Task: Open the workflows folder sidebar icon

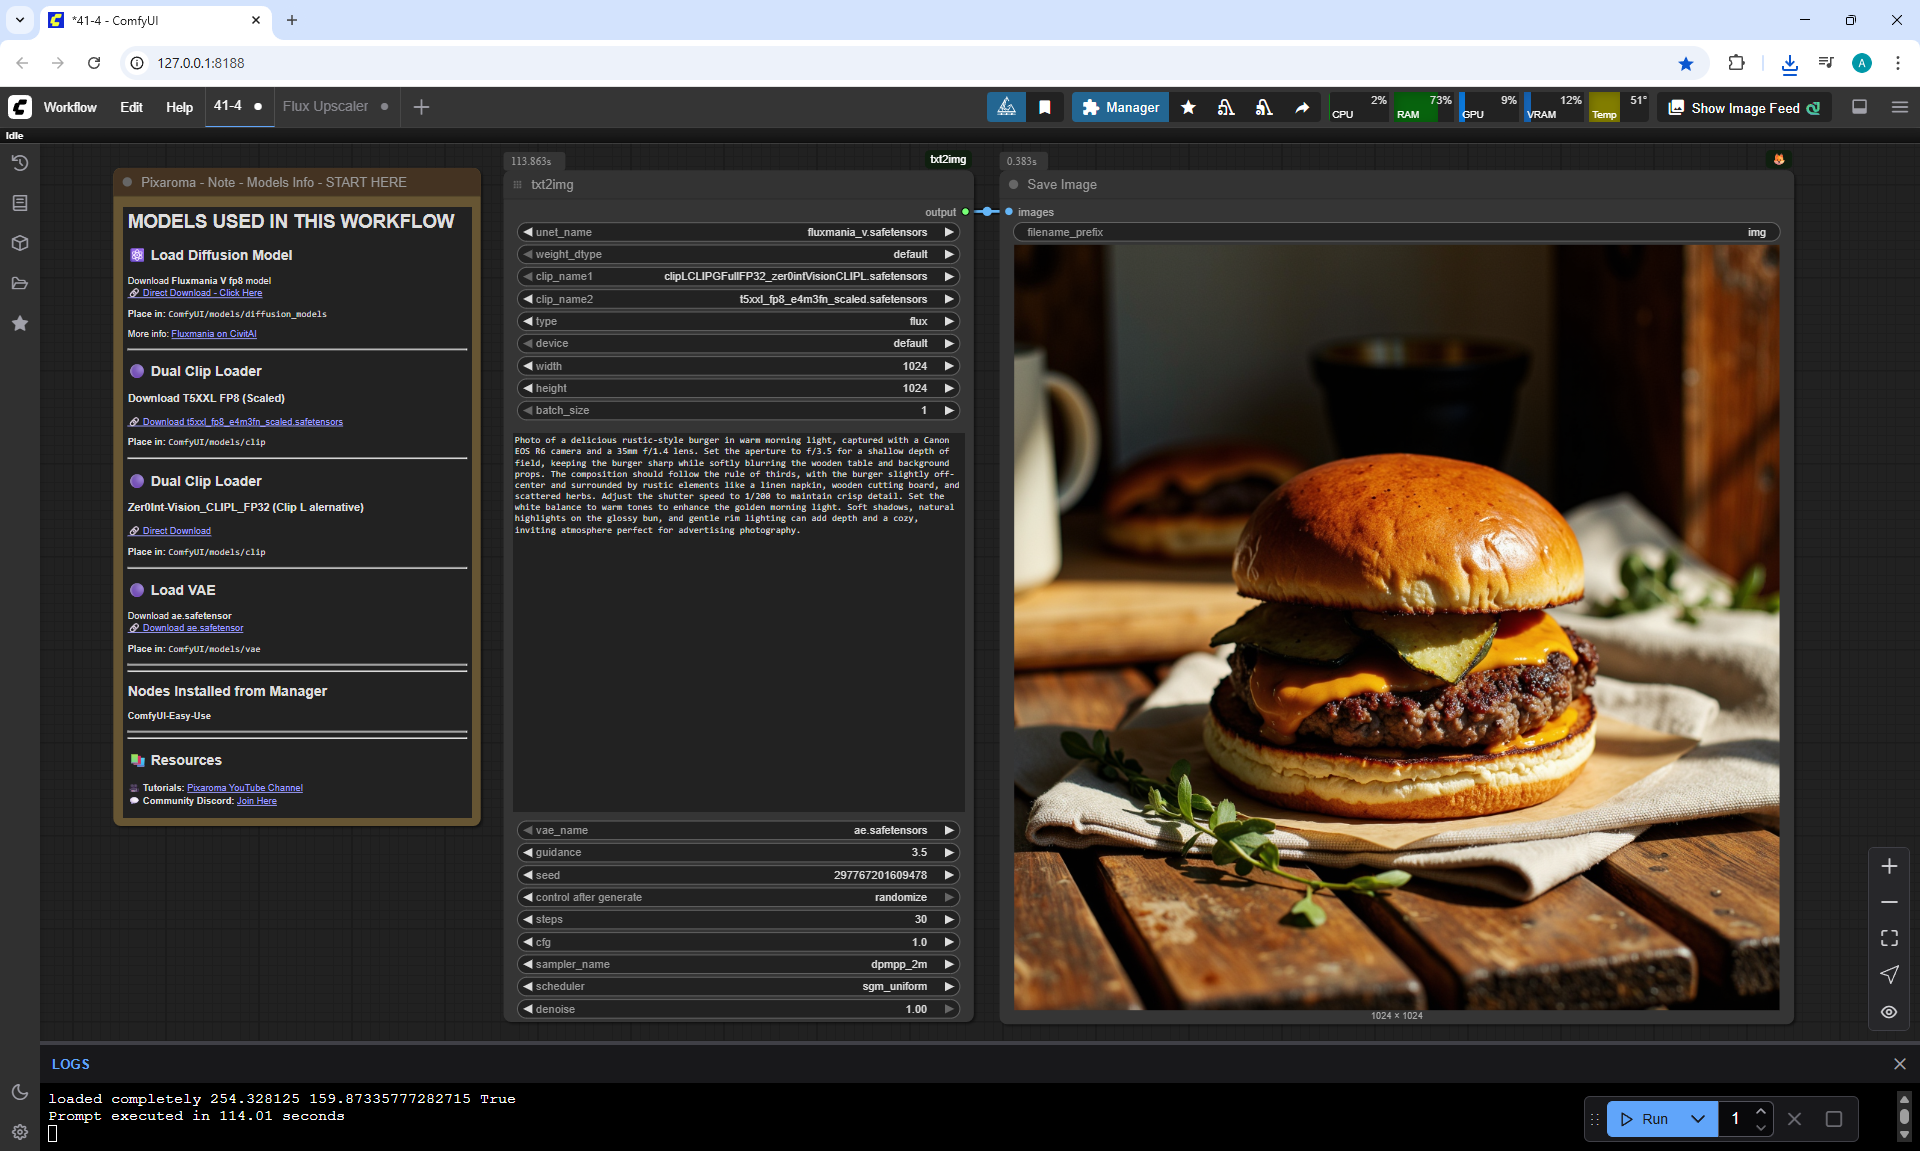Action: (19, 283)
